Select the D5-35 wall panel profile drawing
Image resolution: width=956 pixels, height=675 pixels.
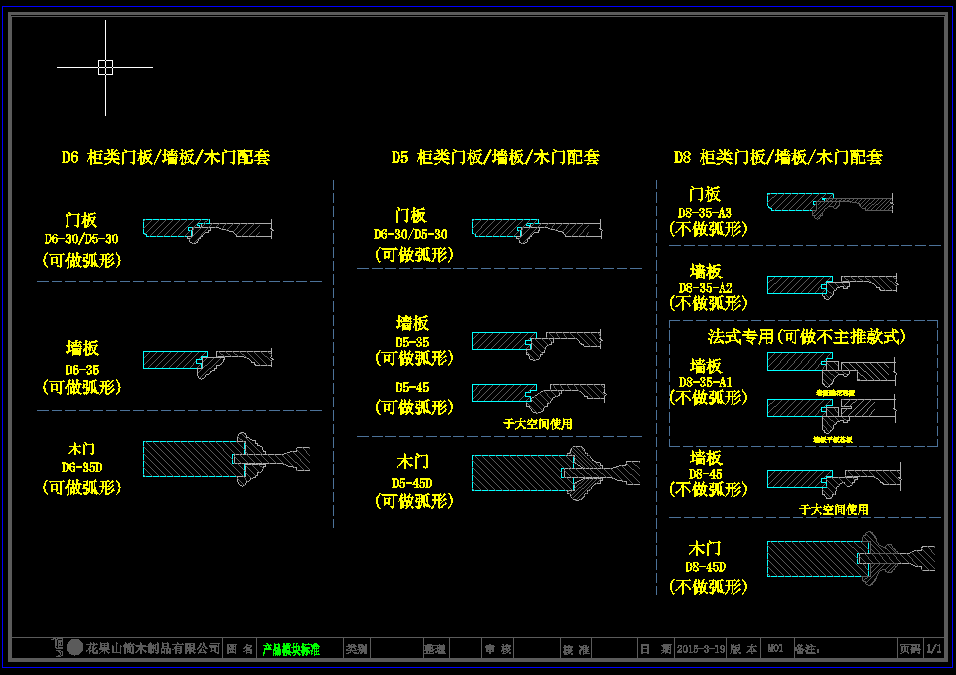click(536, 341)
